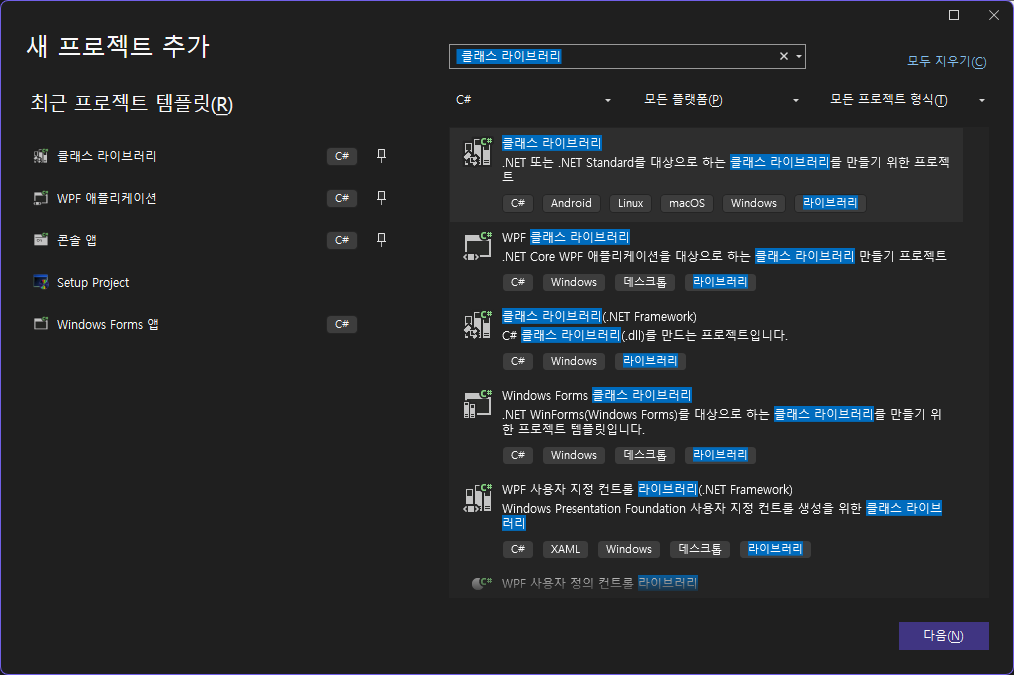Image resolution: width=1014 pixels, height=675 pixels.
Task: Click the 콘솔 앱 icon in recent list
Action: point(40,240)
